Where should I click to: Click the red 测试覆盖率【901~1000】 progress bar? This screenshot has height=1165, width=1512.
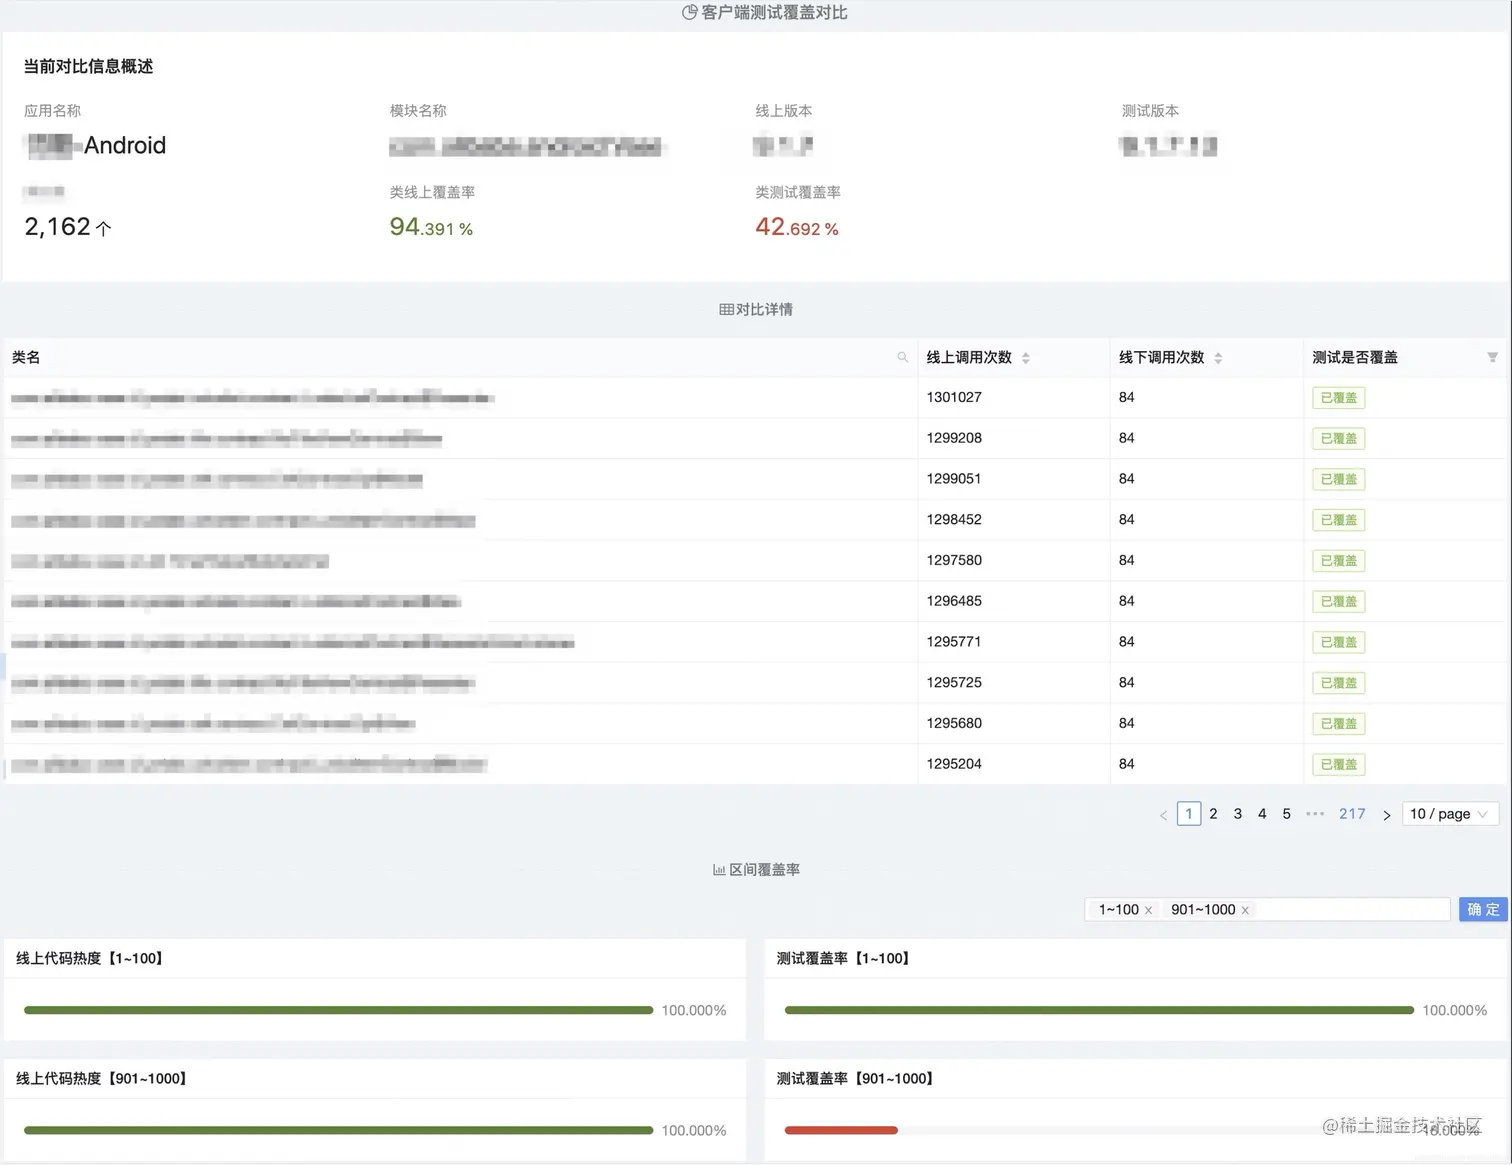(841, 1130)
